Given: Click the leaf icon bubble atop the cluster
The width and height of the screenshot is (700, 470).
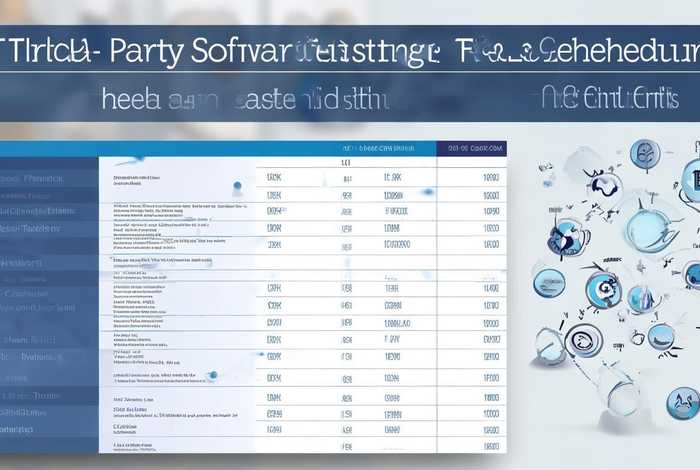Looking at the screenshot, I should click(x=644, y=153).
